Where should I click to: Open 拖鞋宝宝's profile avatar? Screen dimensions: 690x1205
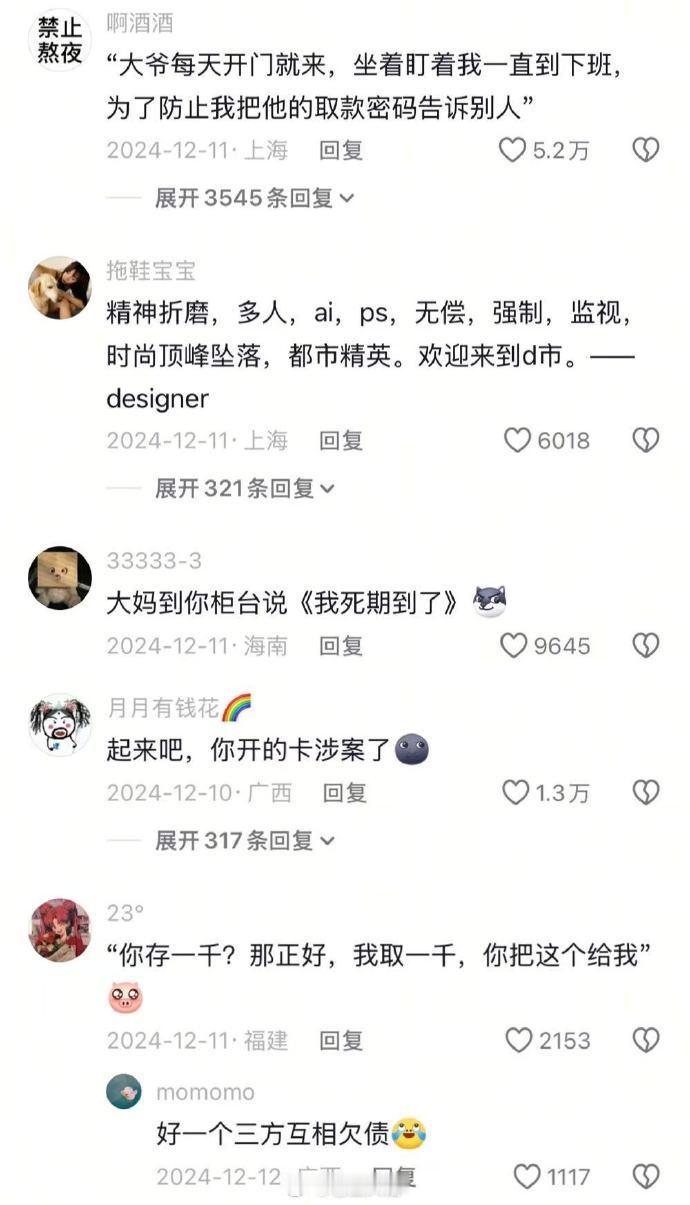[x=60, y=288]
